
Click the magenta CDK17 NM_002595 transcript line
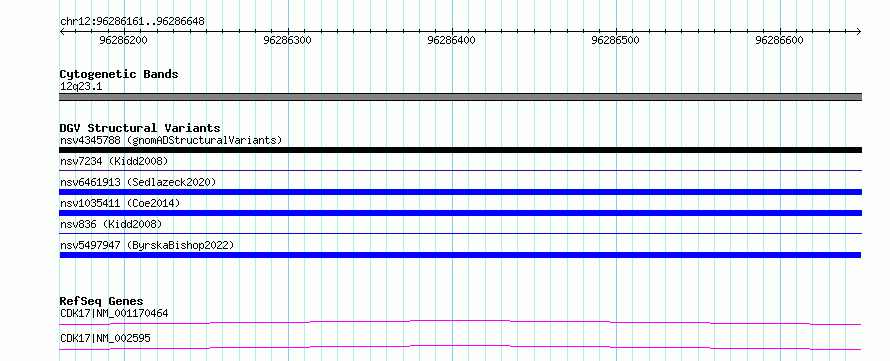pyautogui.click(x=460, y=347)
